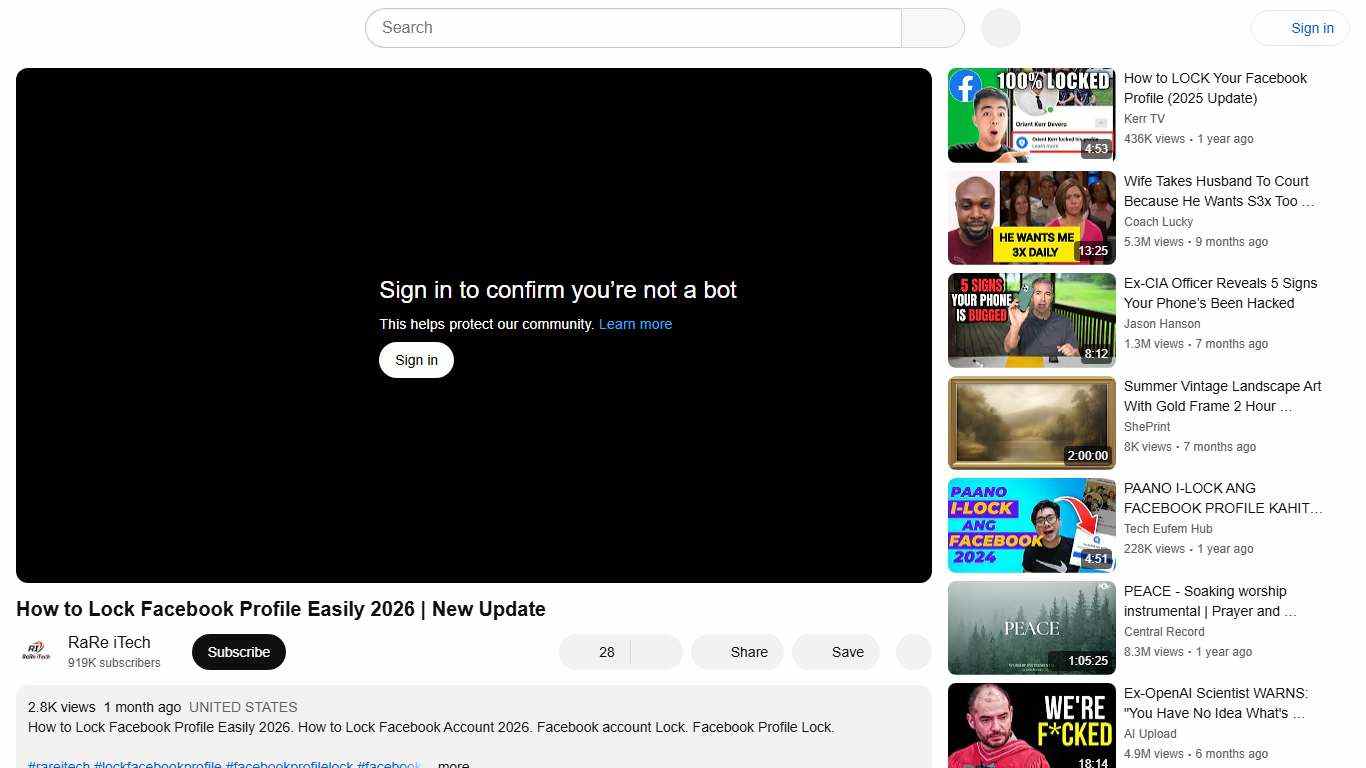Click the circular icon right of the search bar
1366x768 pixels.
point(1000,28)
